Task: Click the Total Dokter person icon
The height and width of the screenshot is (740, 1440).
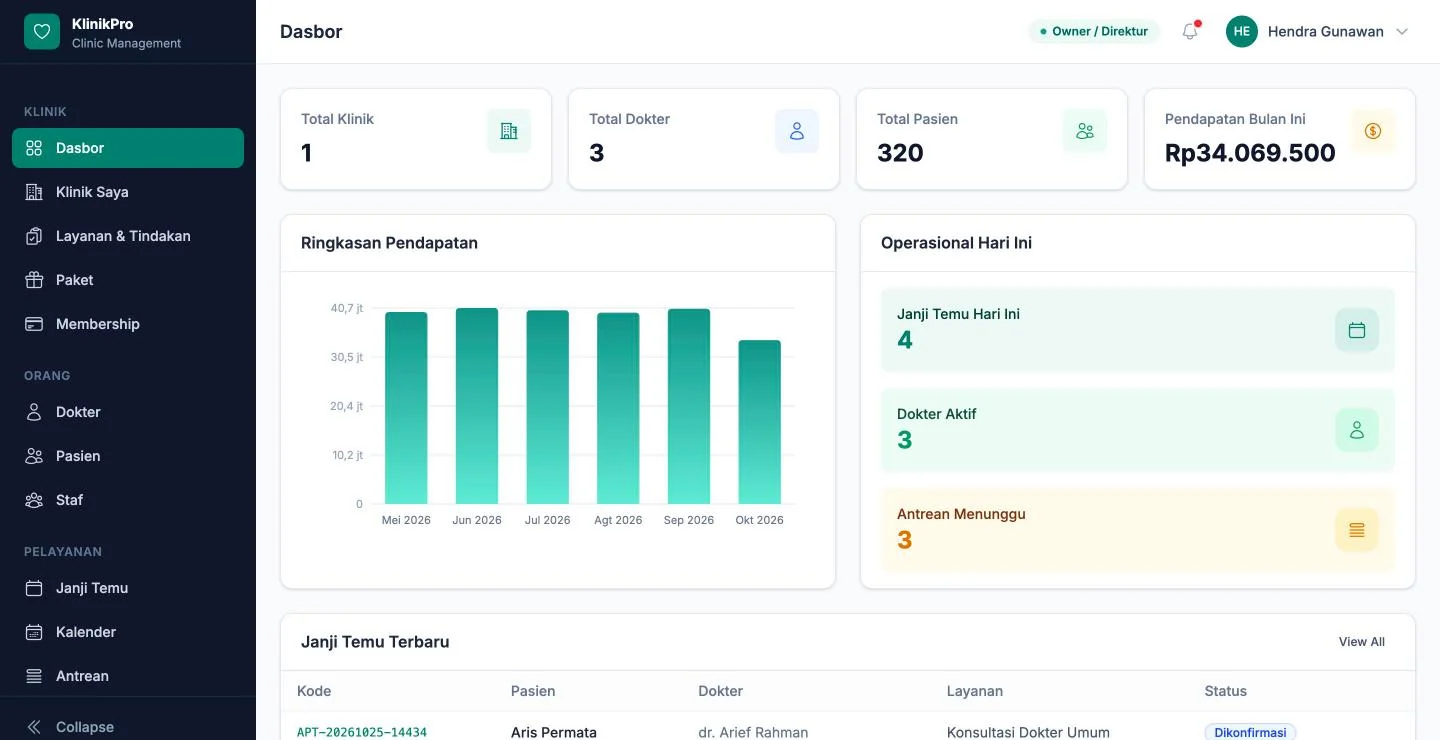Action: pos(797,131)
